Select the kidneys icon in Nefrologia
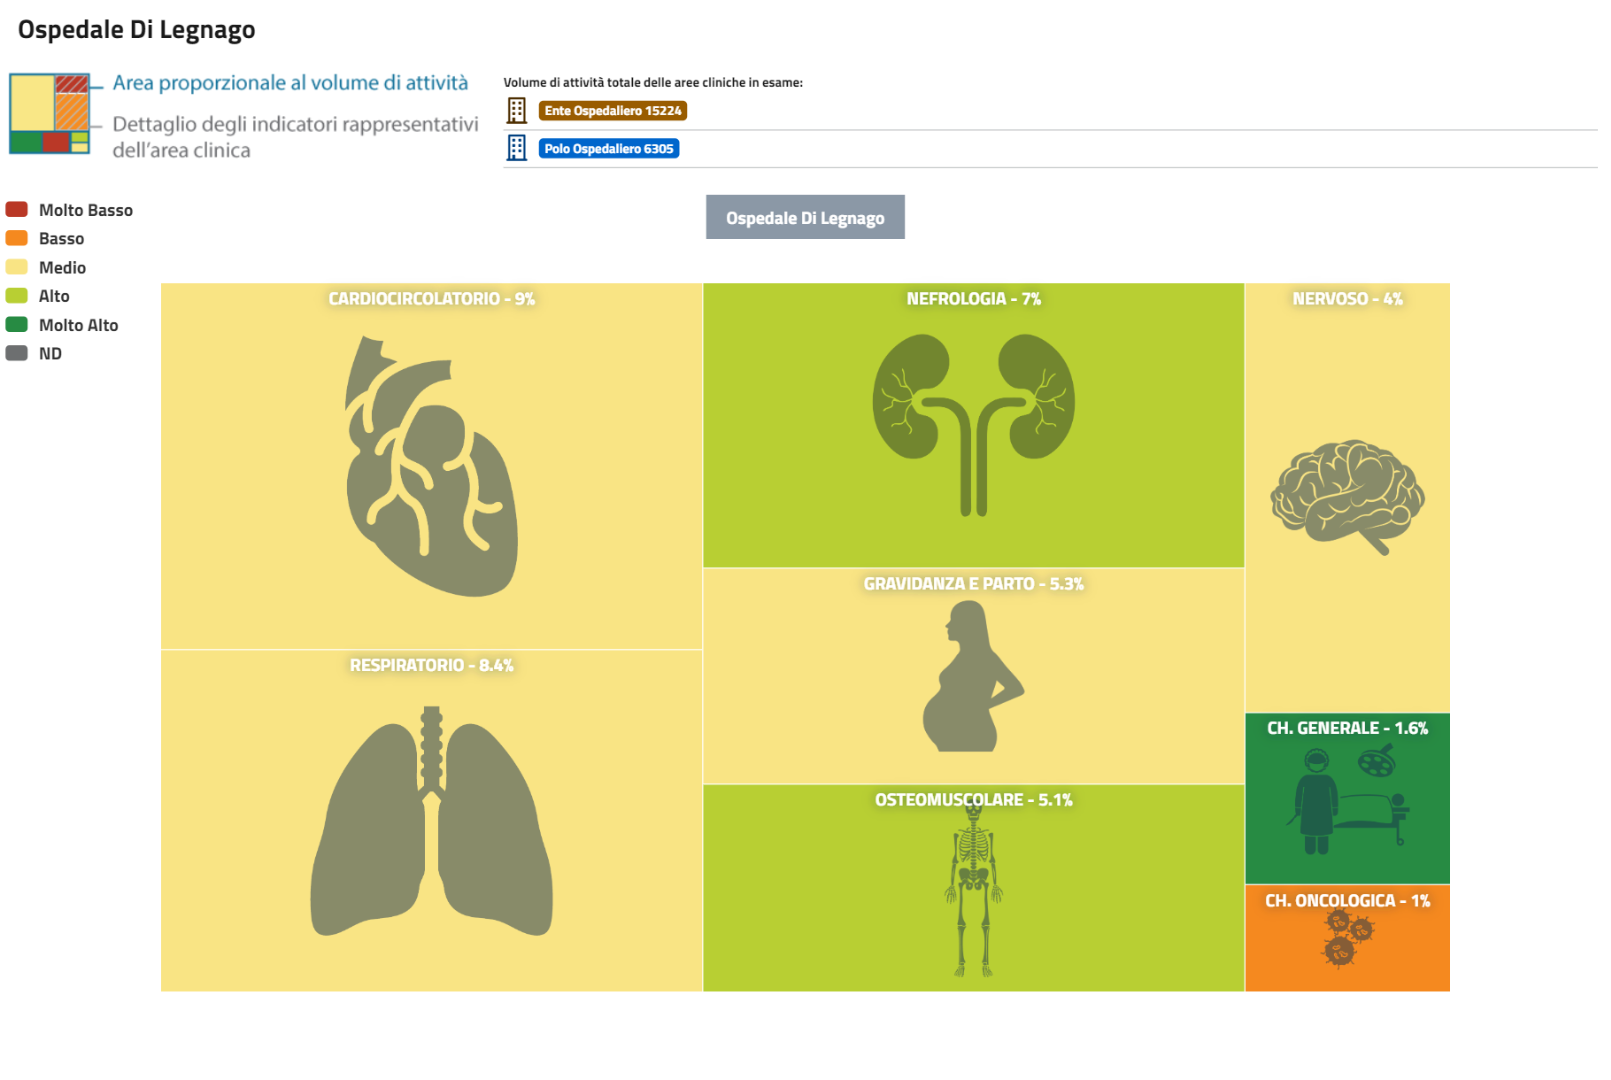1611x1080 pixels. tap(973, 424)
